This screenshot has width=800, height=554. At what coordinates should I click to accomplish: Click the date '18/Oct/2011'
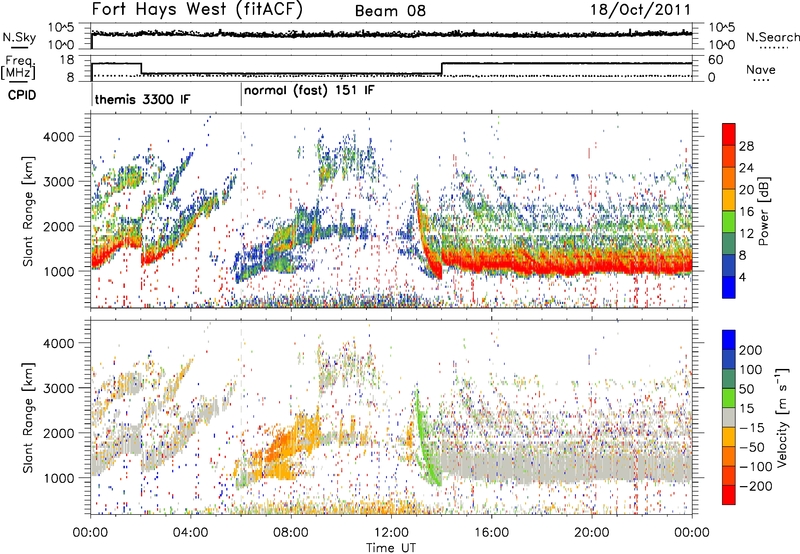(641, 10)
